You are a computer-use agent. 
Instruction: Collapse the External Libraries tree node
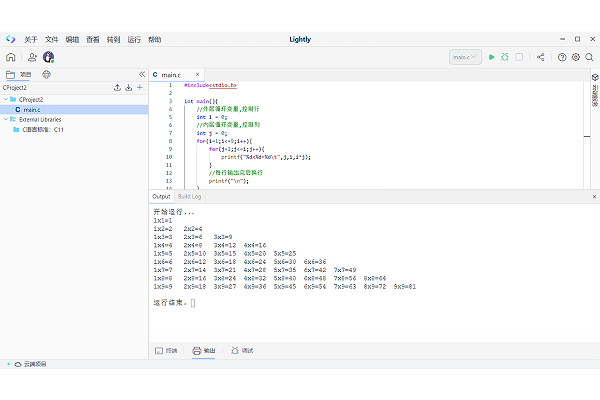click(x=6, y=119)
